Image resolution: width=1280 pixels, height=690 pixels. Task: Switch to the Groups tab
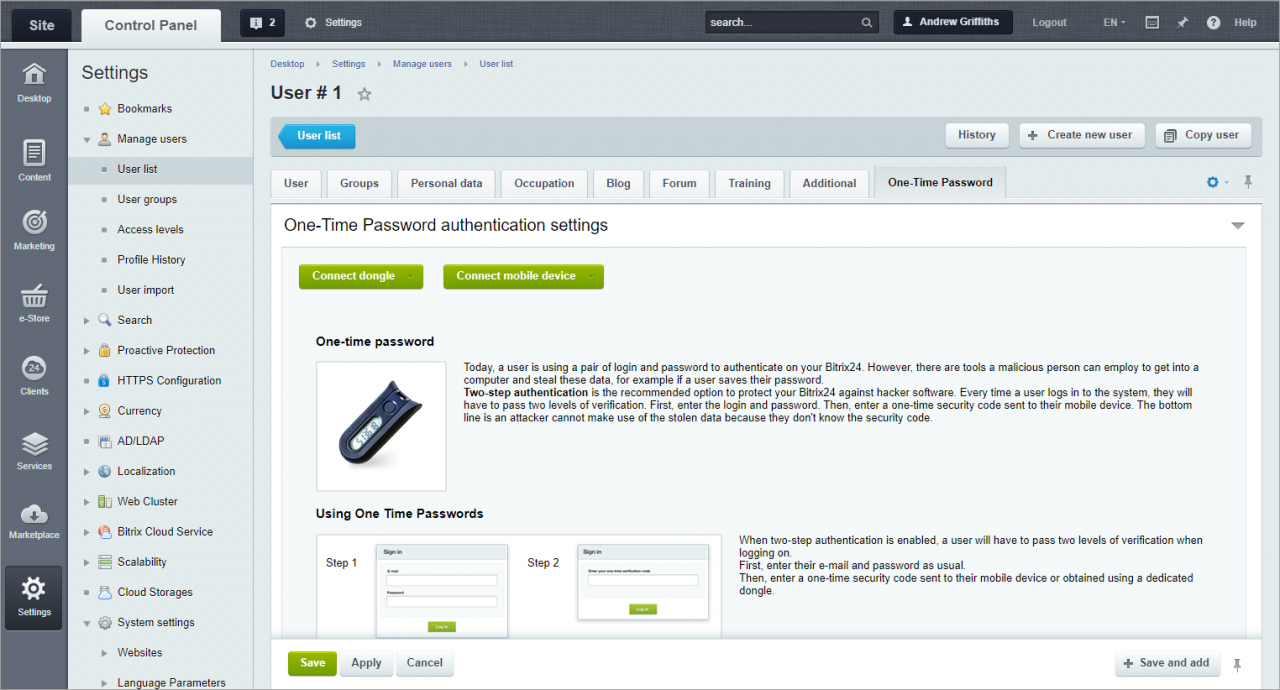359,184
